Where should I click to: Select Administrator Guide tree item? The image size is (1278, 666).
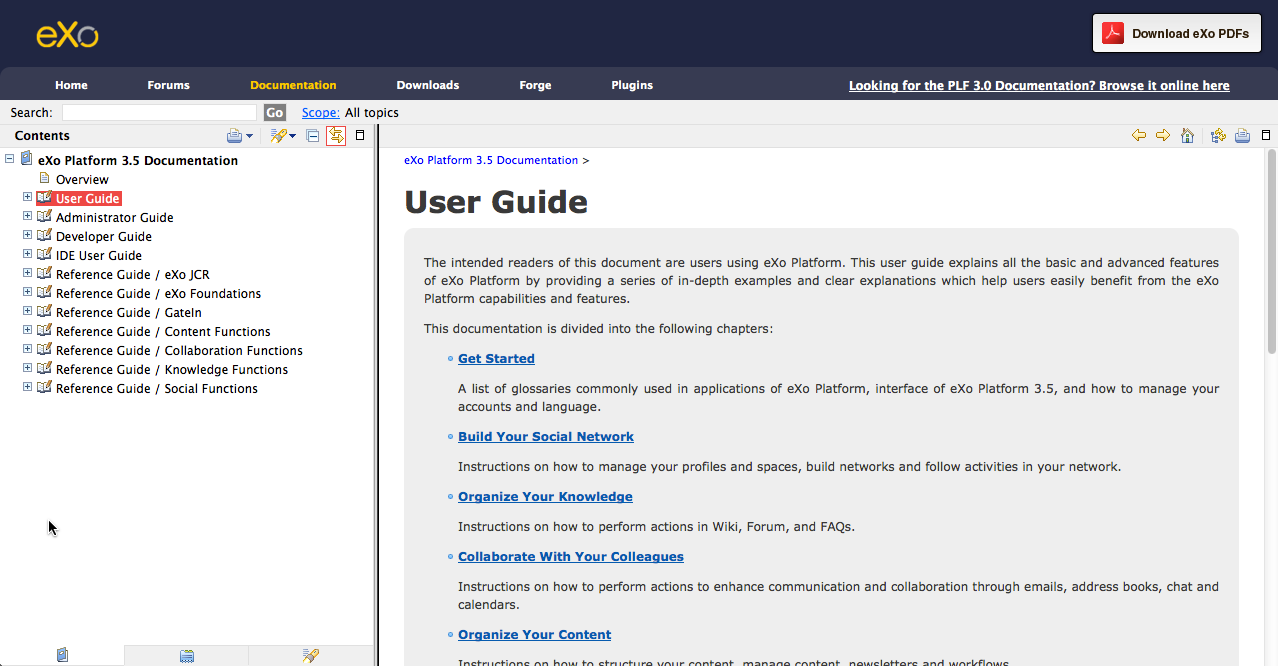pos(115,217)
